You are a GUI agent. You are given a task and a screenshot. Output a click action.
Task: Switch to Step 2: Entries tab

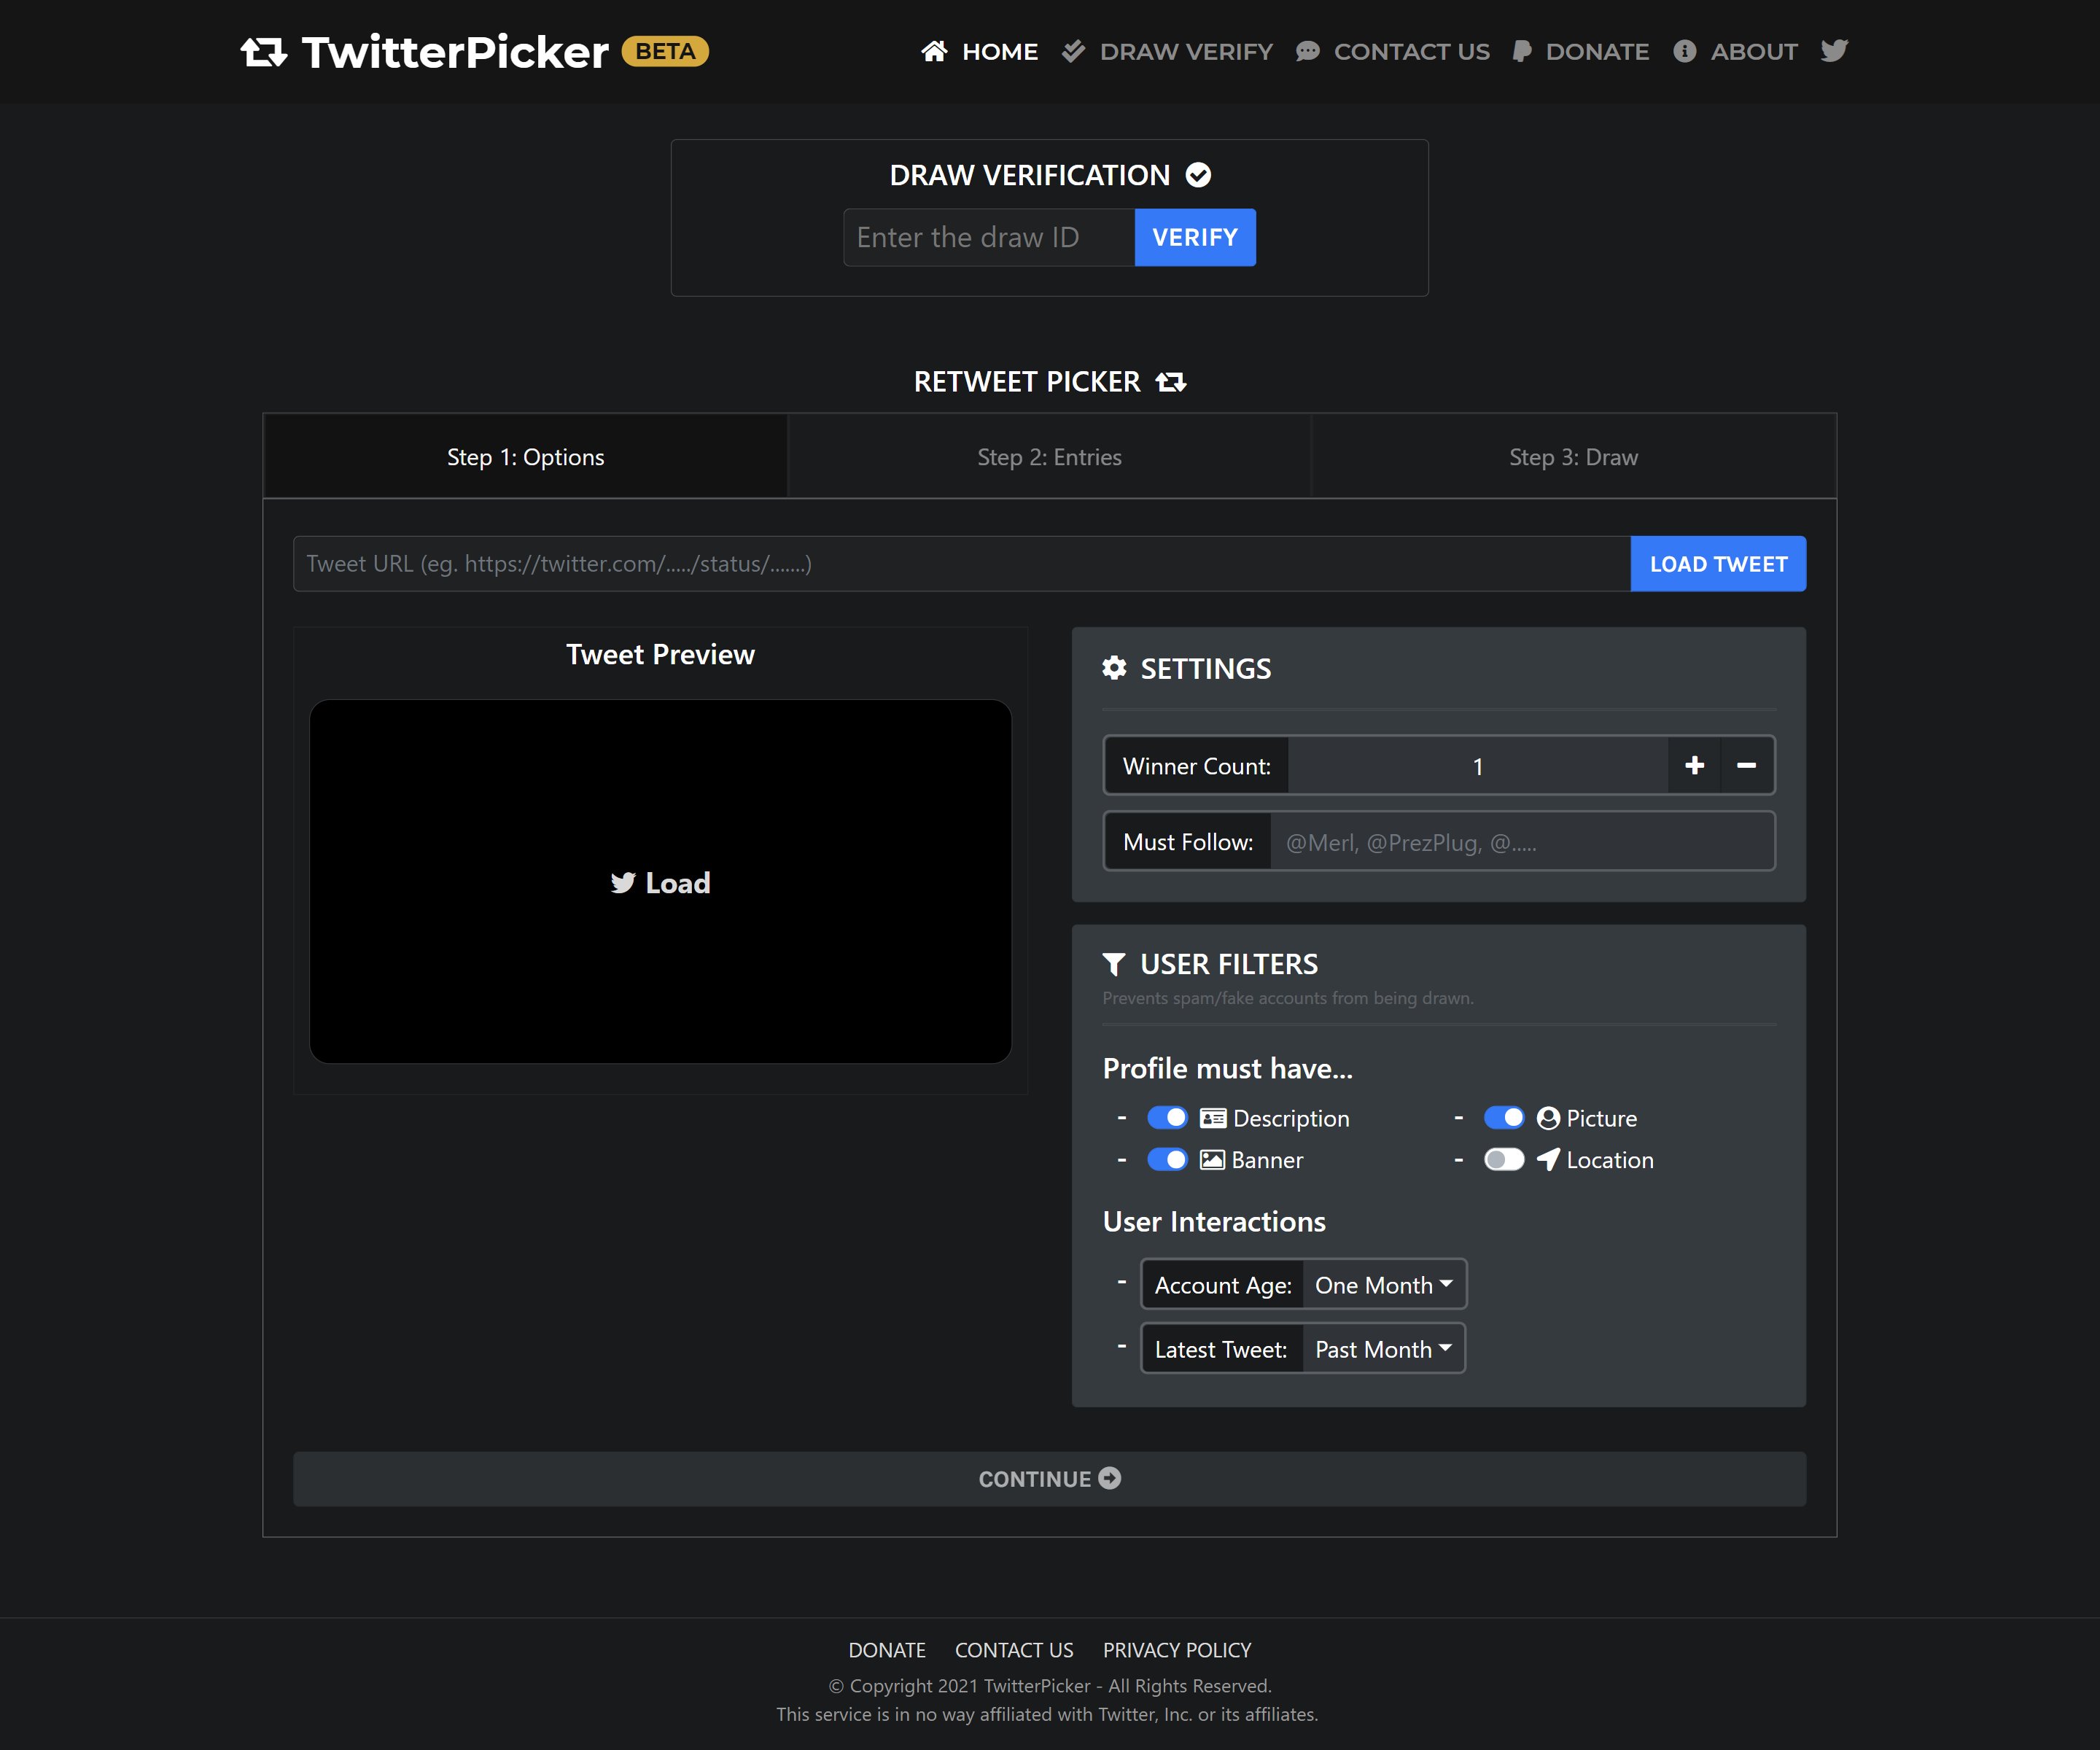(x=1049, y=457)
